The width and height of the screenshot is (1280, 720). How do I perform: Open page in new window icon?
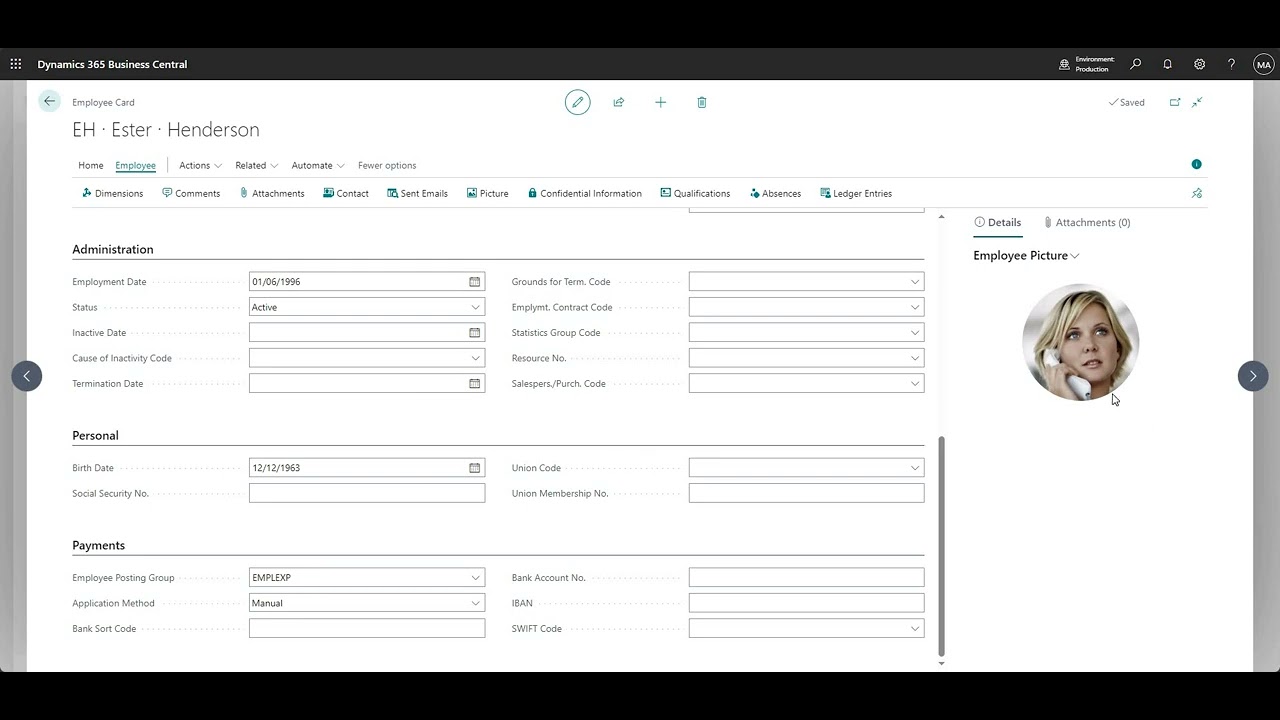pyautogui.click(x=1175, y=102)
